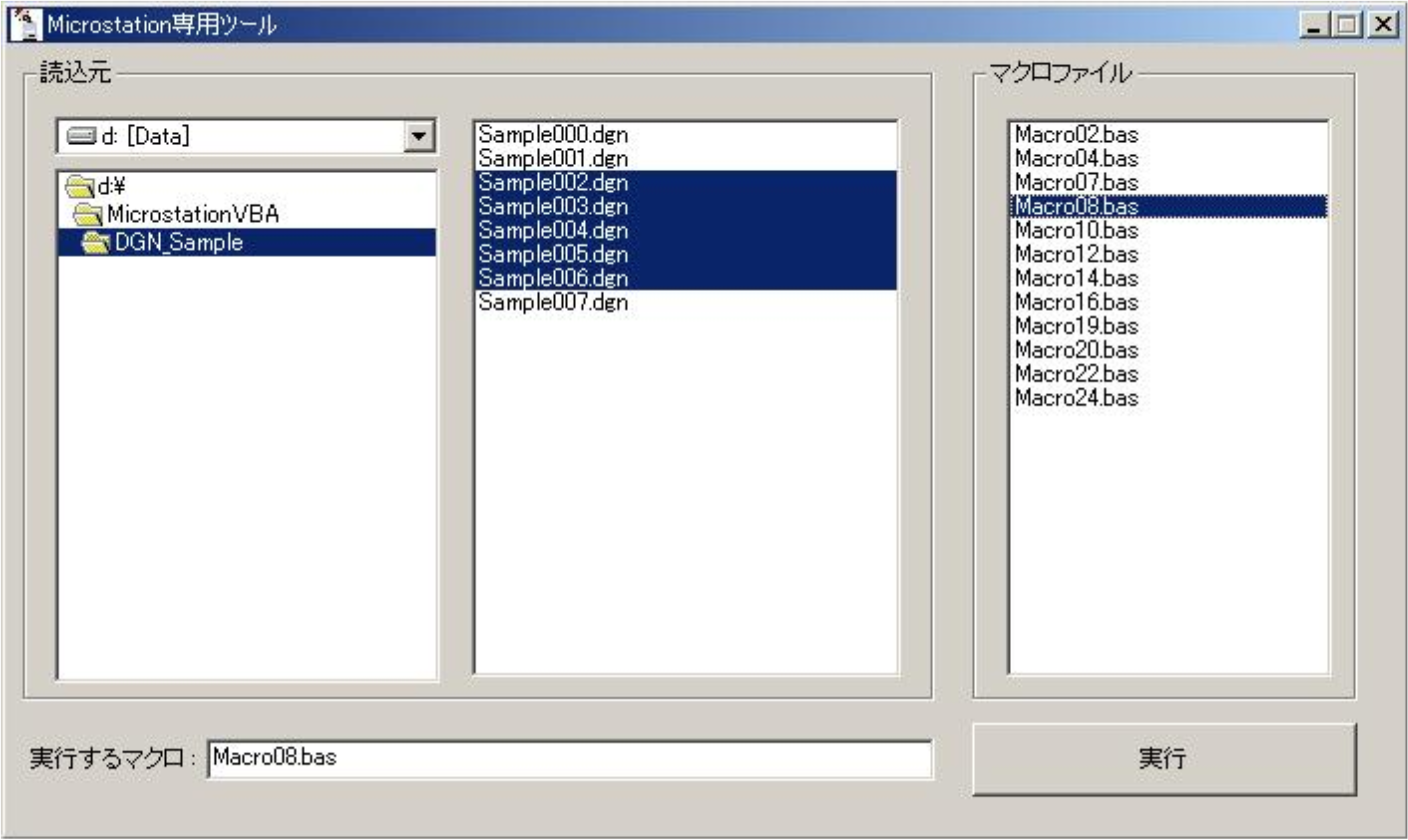Viewport: 1408px width, 840px height.
Task: Select the MicrostationVBA folder
Action: [247, 214]
